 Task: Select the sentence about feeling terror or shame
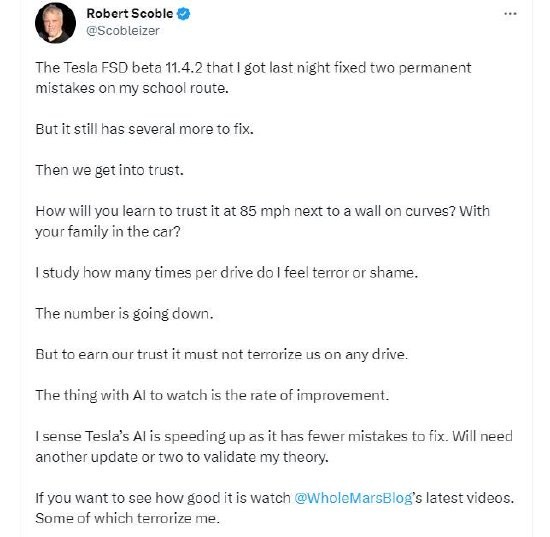tap(227, 273)
